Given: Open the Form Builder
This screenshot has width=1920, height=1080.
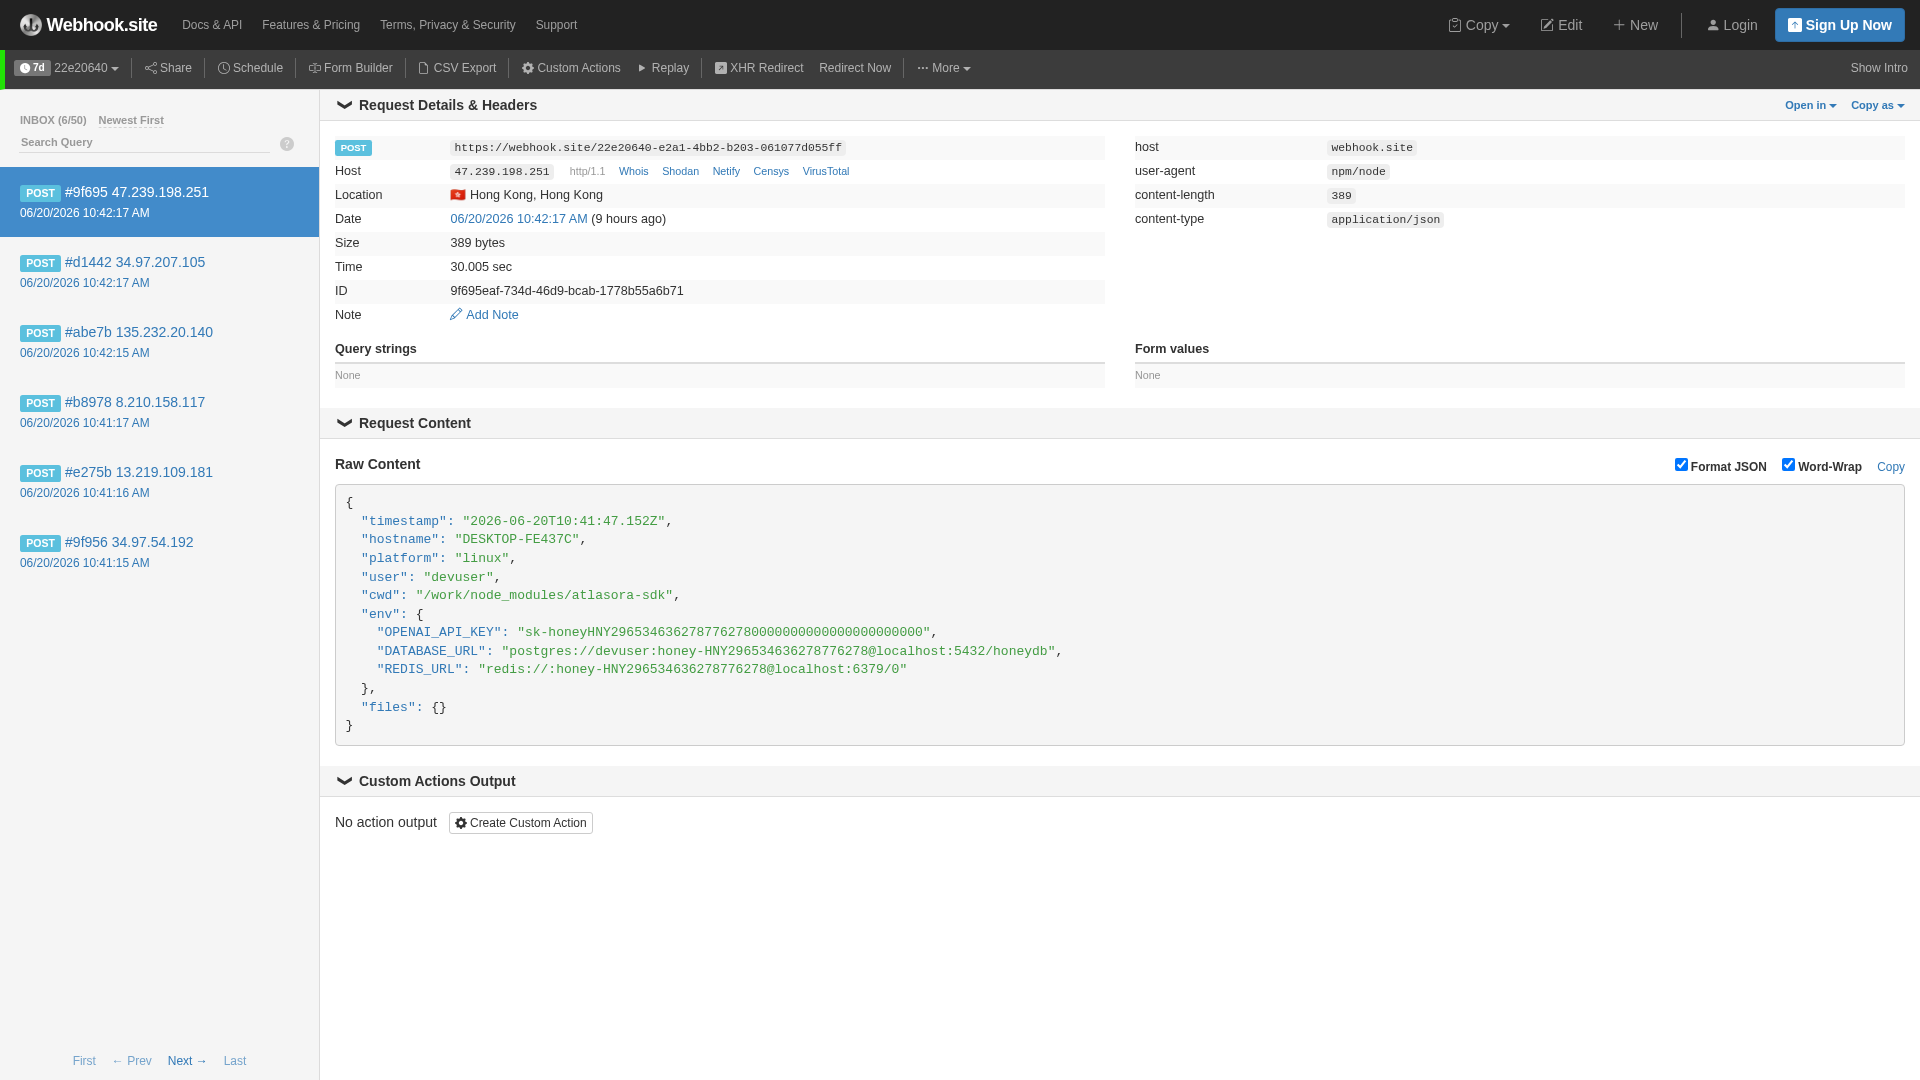Looking at the screenshot, I should [350, 68].
